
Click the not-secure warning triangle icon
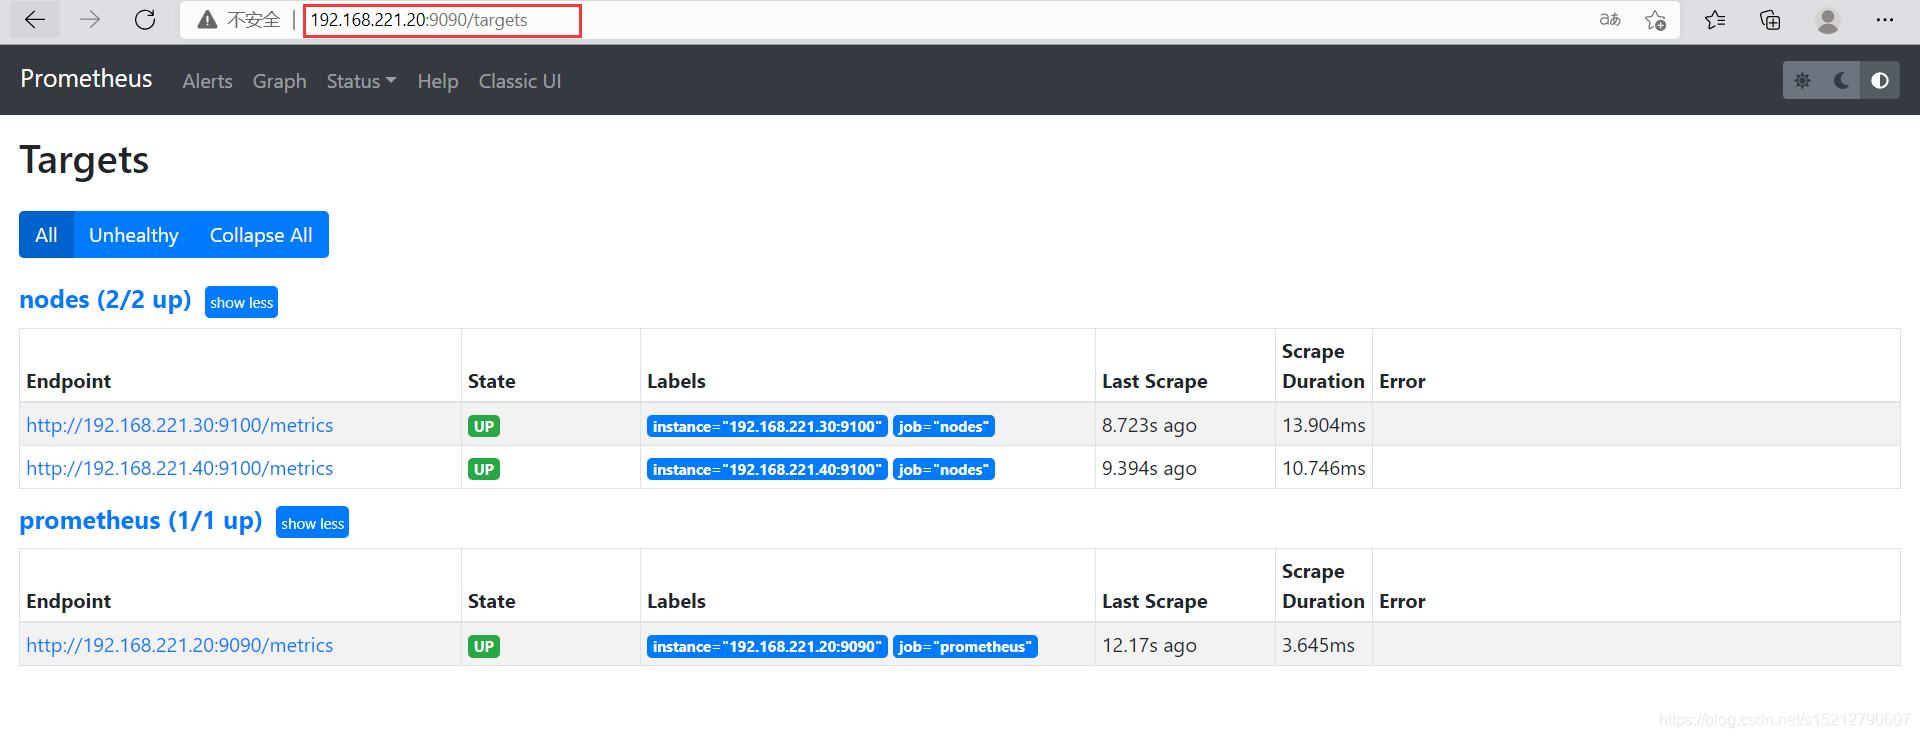(207, 20)
